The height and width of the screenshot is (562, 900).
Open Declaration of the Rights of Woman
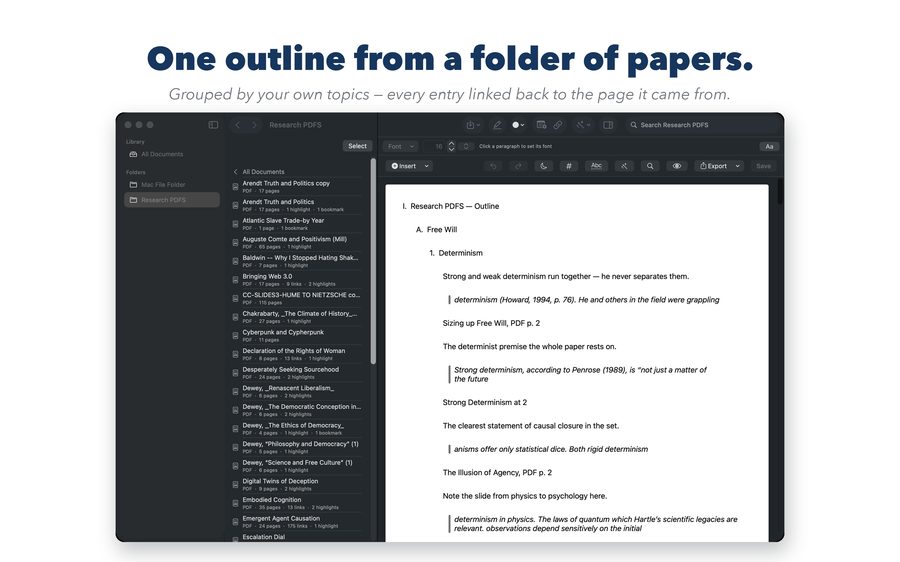click(x=297, y=354)
